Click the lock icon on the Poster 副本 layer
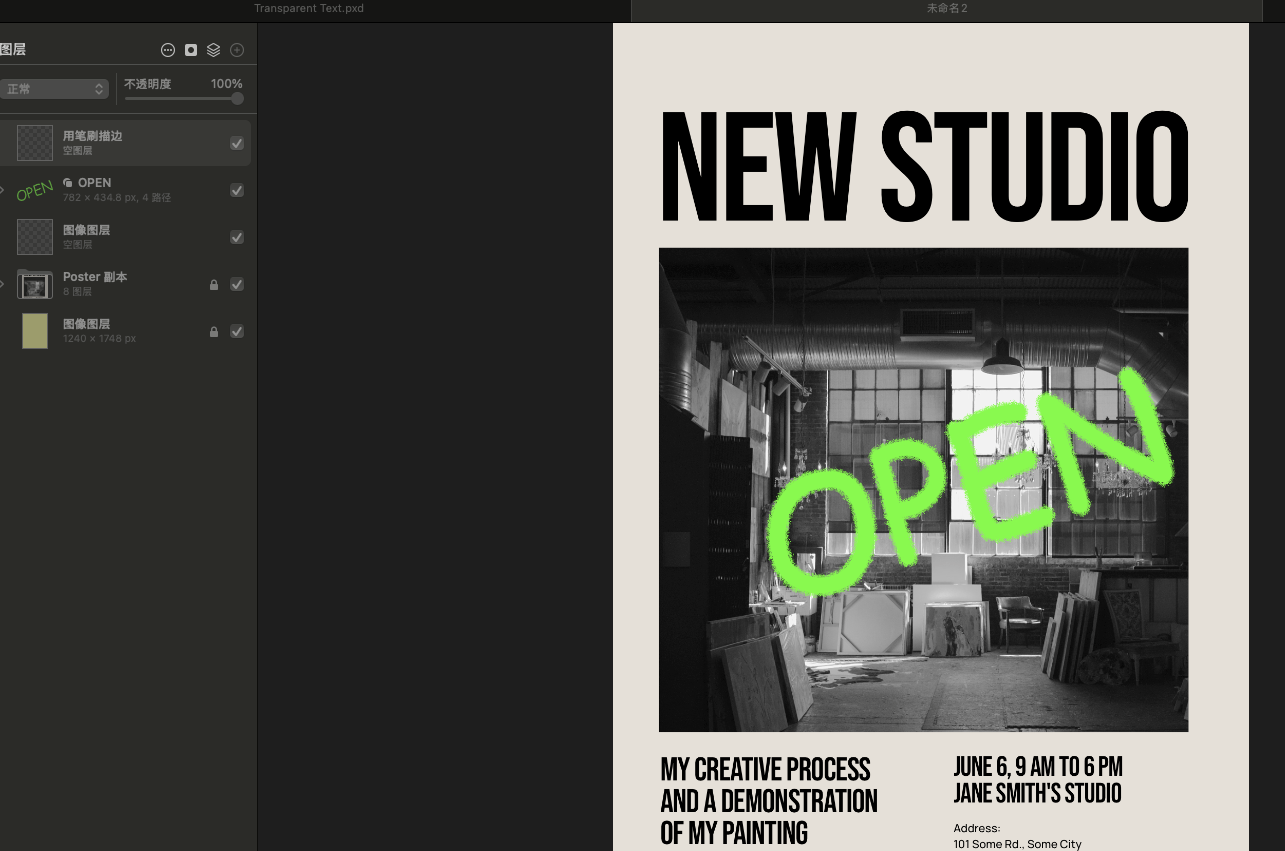The width and height of the screenshot is (1285, 851). [213, 285]
